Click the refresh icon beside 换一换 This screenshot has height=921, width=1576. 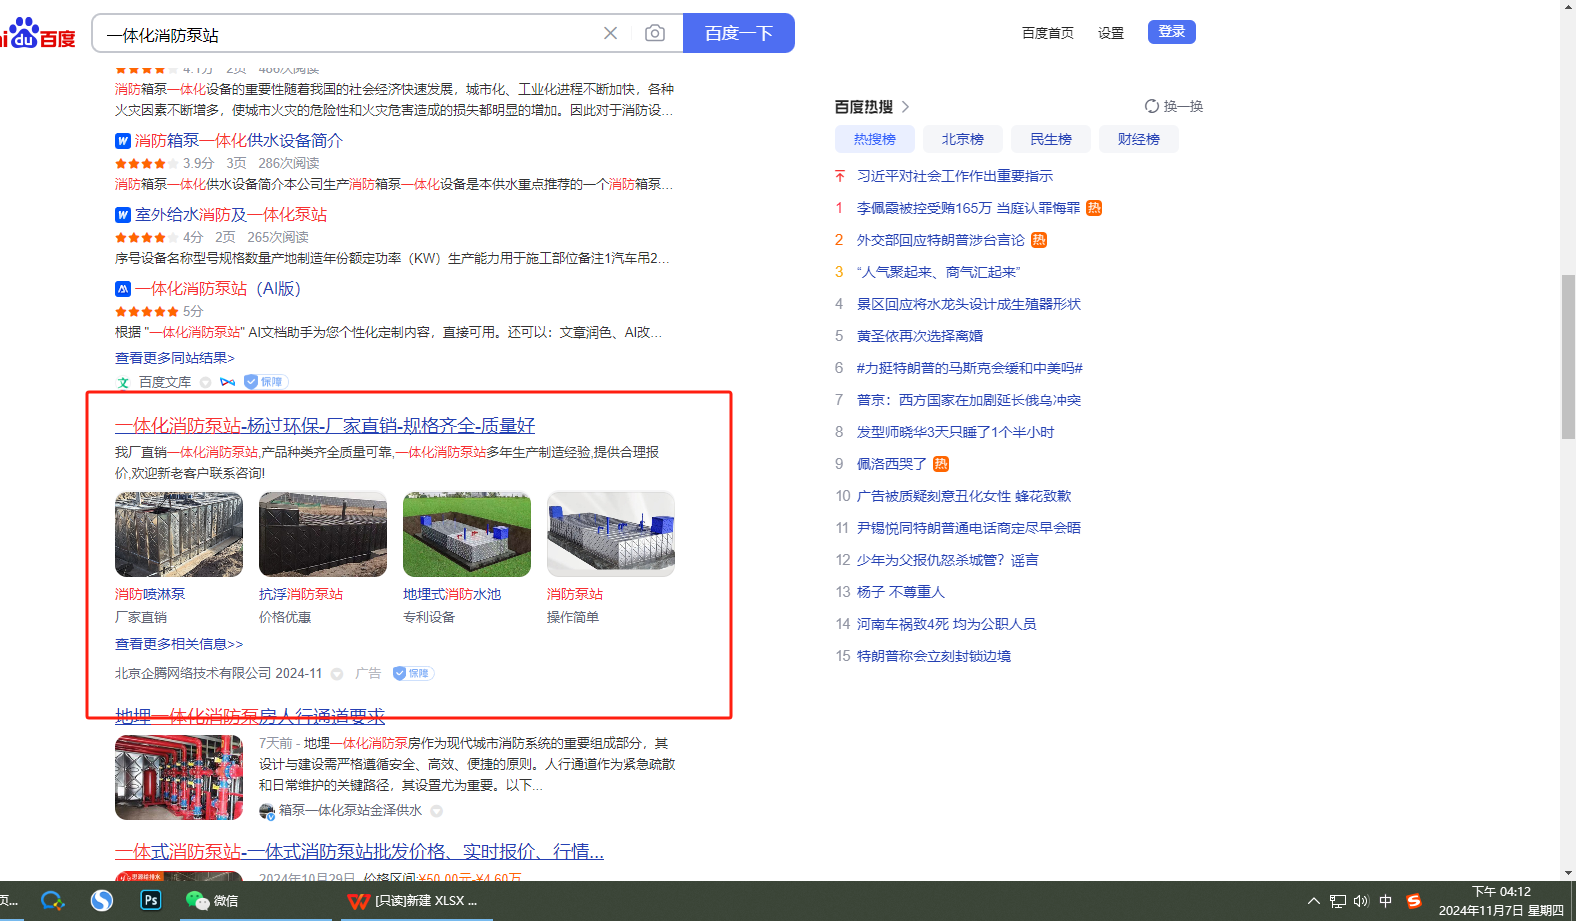1152,106
